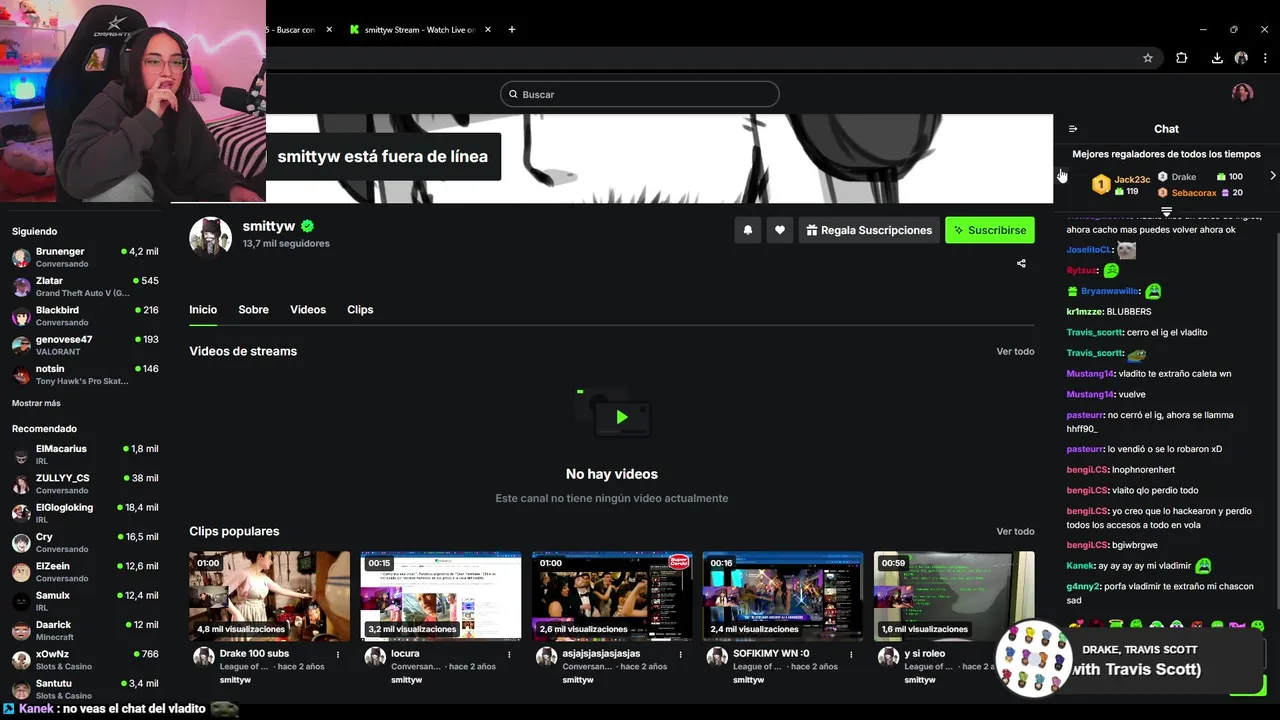The image size is (1280, 720).
Task: Expand followed channels via Mostrar más
Action: click(x=36, y=403)
